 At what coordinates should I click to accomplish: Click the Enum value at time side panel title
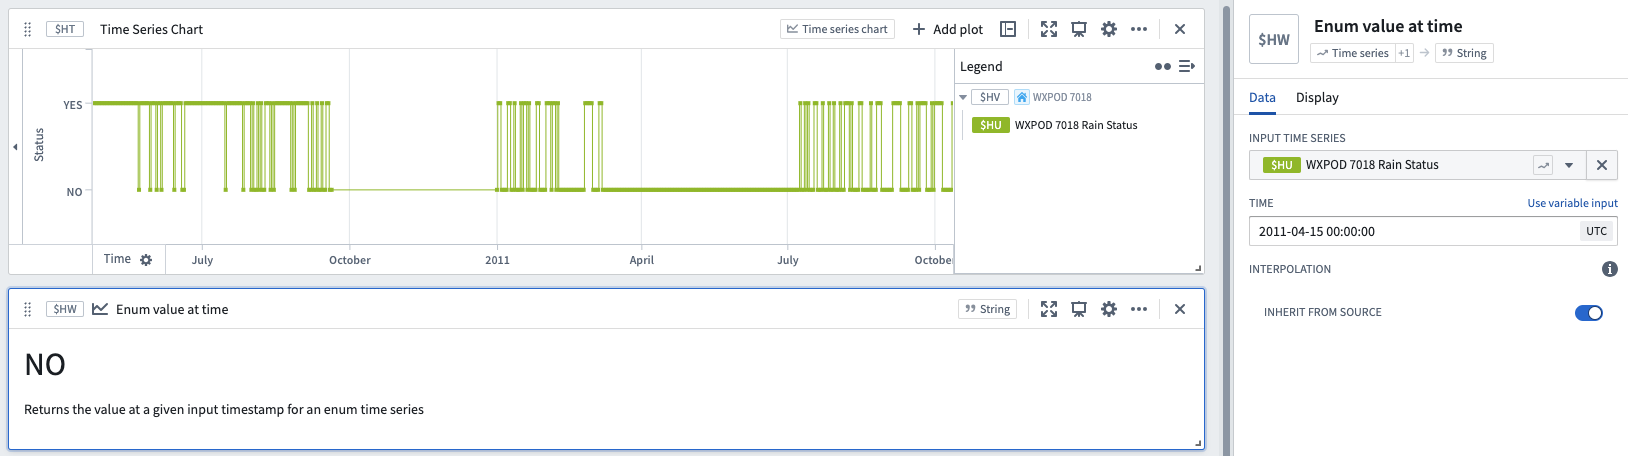pyautogui.click(x=1388, y=26)
